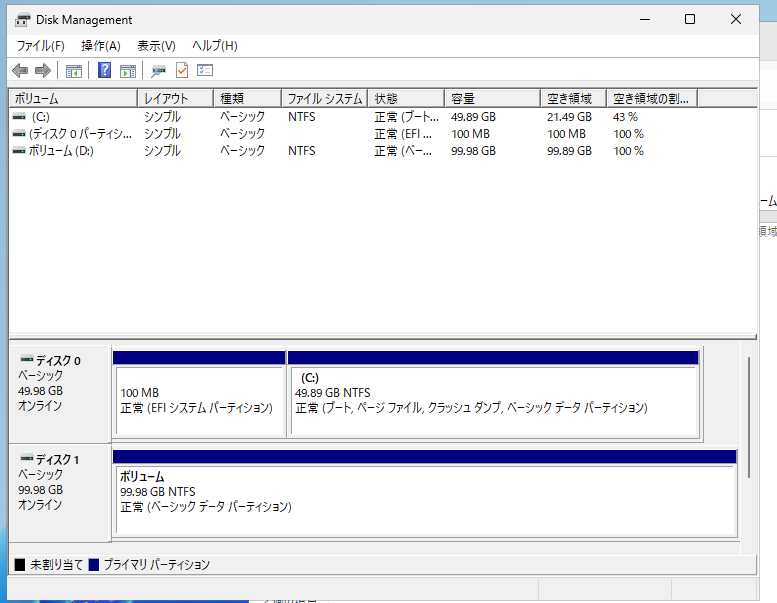Sort the list by ボリューム column header

tap(72, 98)
